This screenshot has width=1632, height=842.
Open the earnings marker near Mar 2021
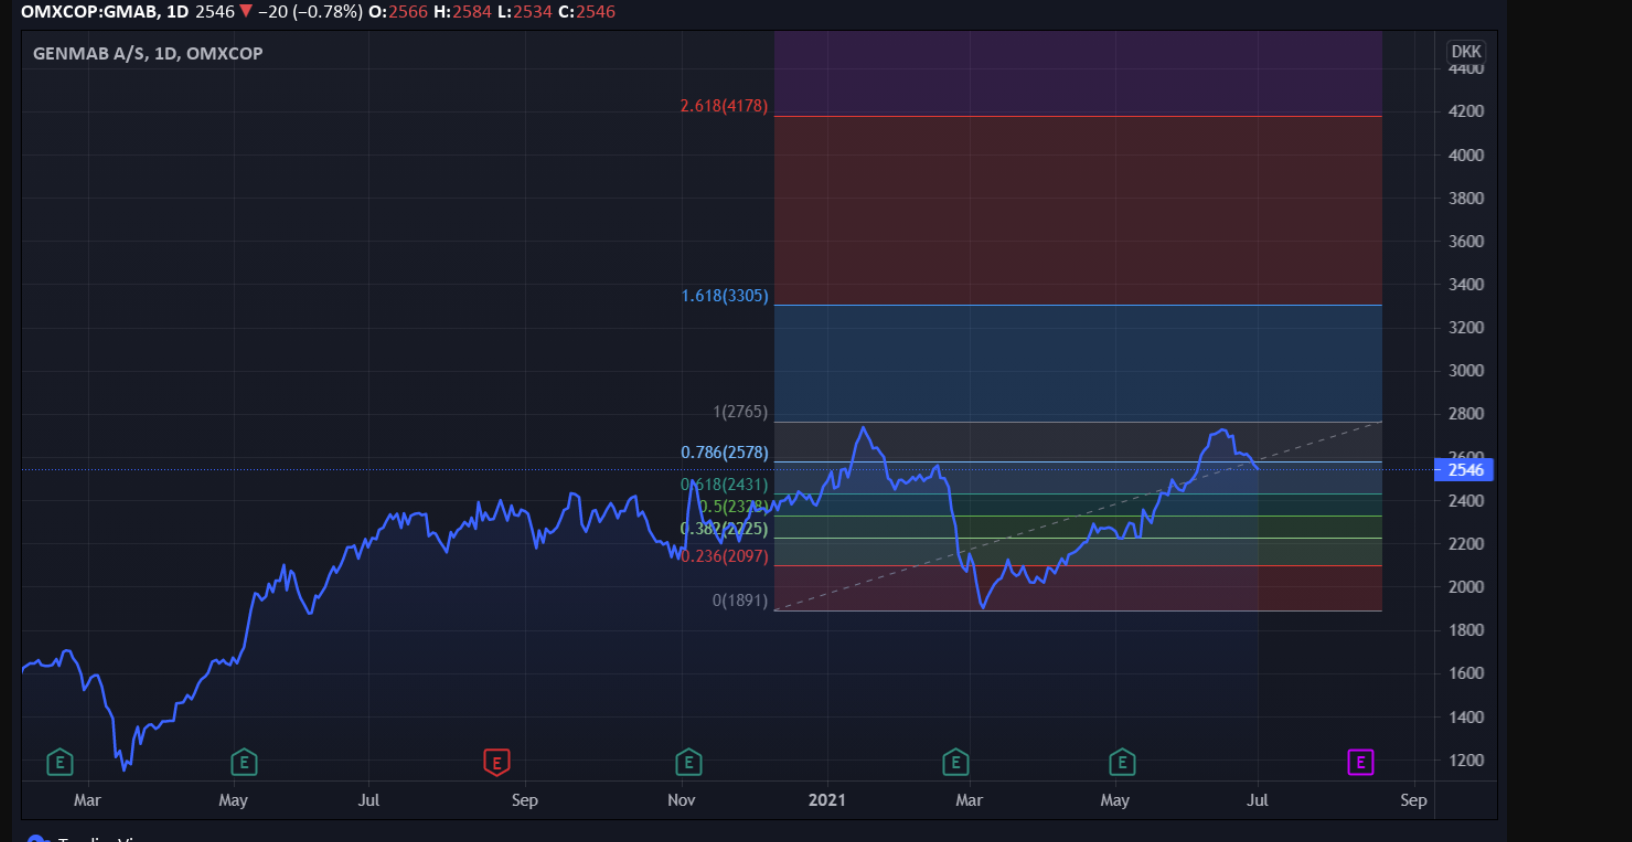pos(956,763)
